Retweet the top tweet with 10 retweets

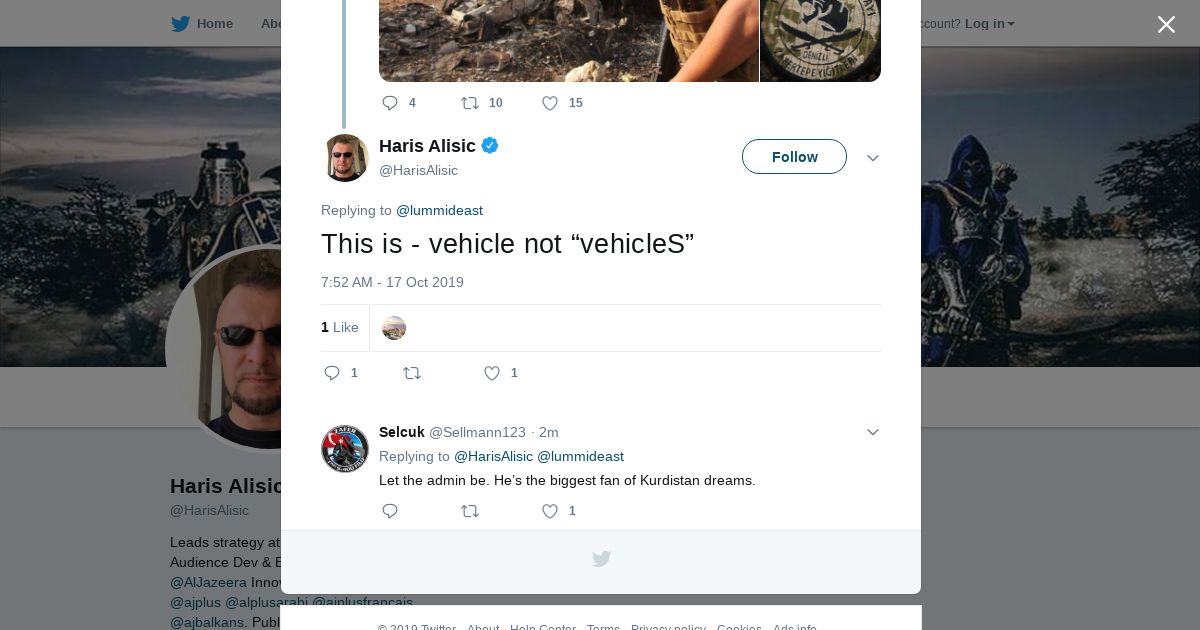(x=470, y=103)
